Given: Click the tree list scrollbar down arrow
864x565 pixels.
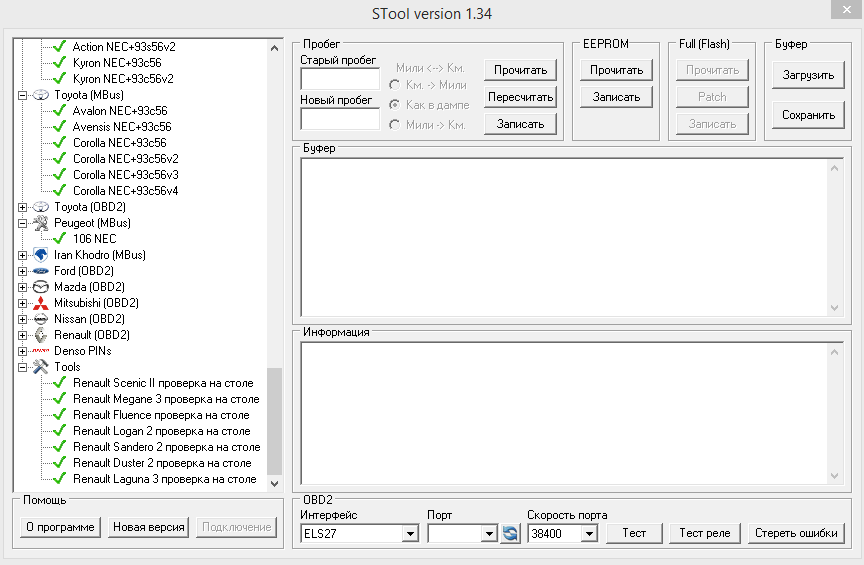Looking at the screenshot, I should coord(274,483).
